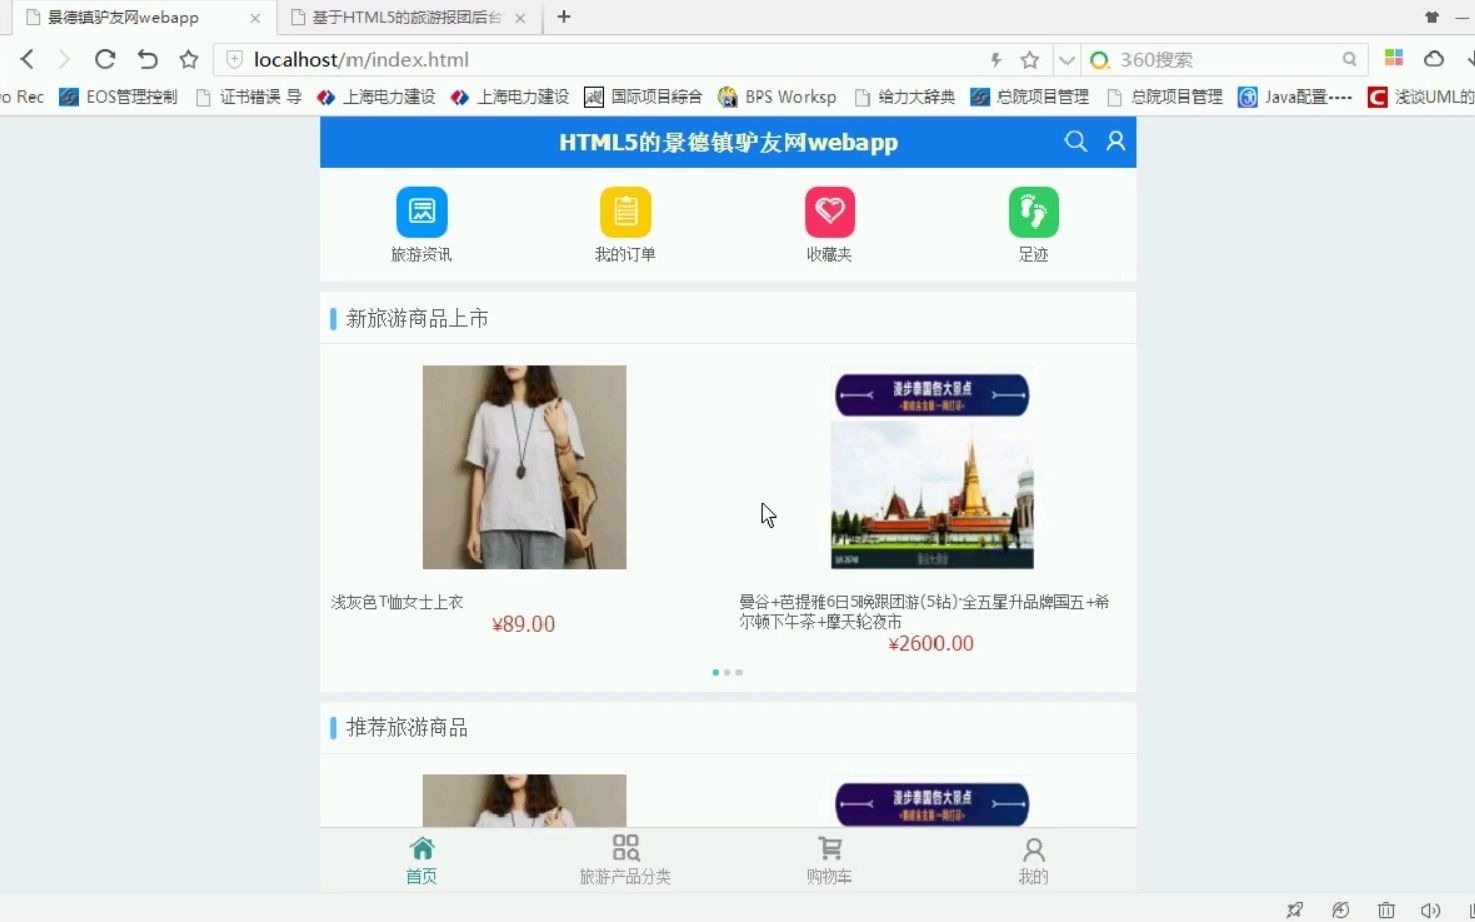The width and height of the screenshot is (1475, 922).
Task: Click favorite star inside address bar
Action: (x=1030, y=60)
